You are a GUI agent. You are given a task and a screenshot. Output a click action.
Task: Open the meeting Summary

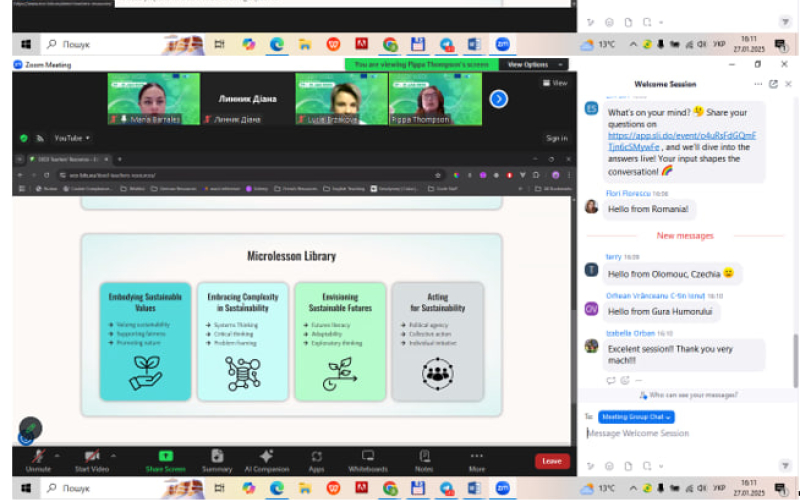click(x=217, y=460)
